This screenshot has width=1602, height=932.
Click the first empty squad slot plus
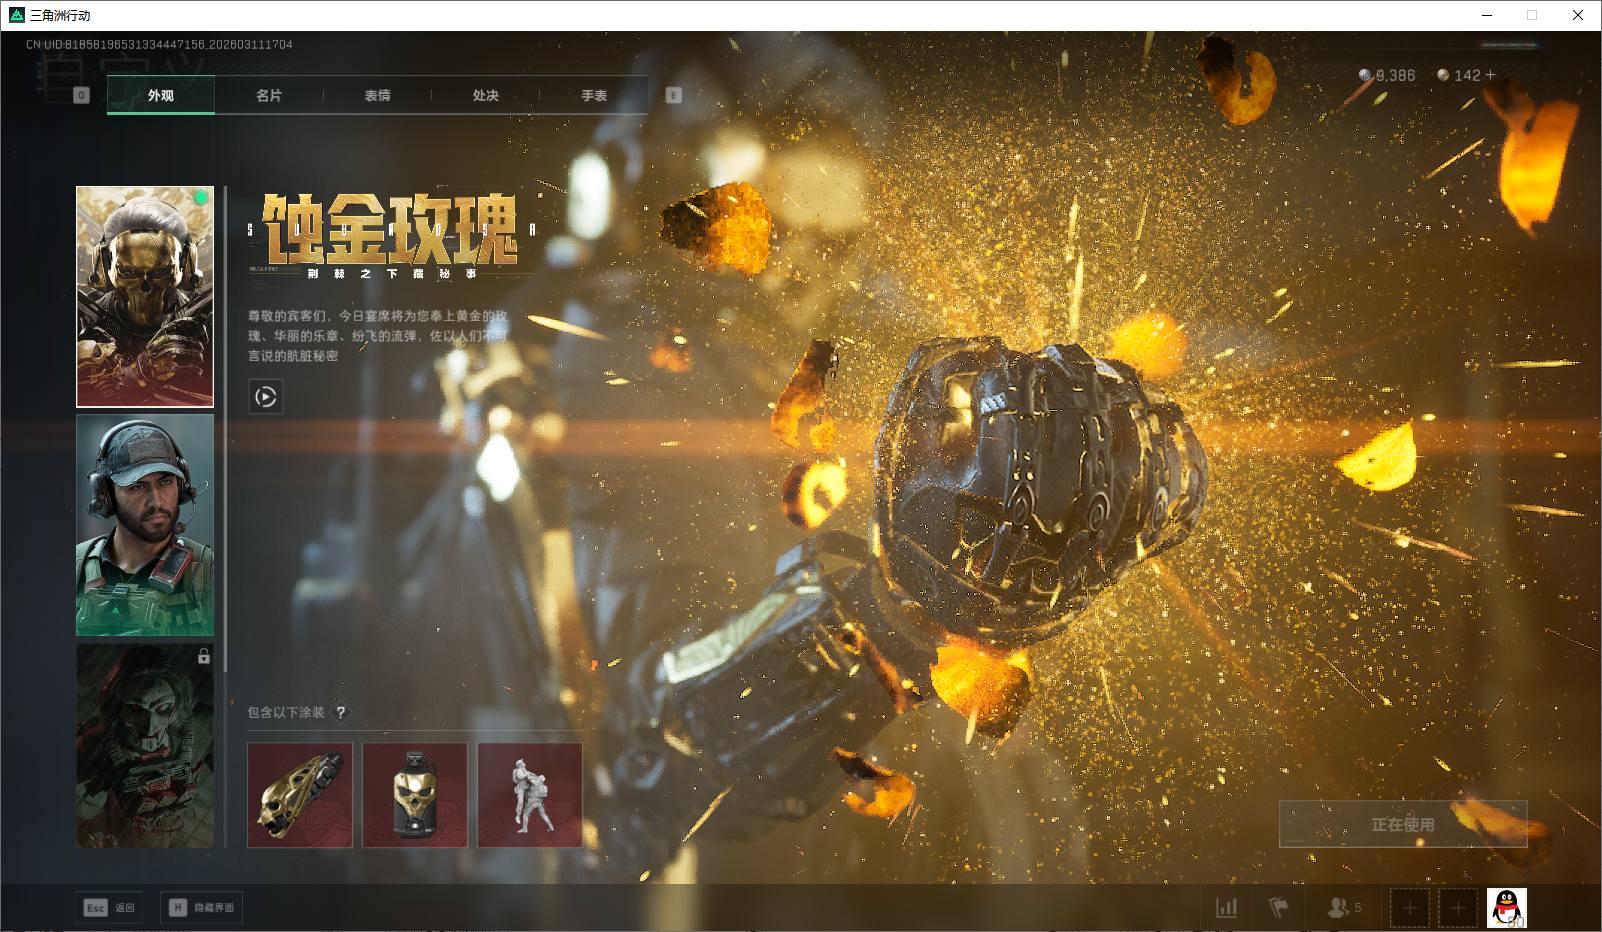click(1410, 908)
